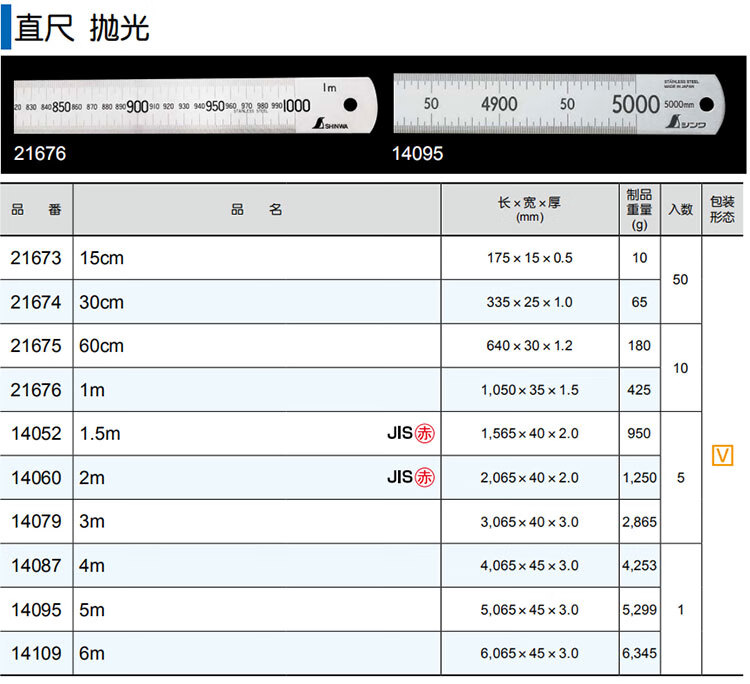
Task: Click the weight value 4,253
Action: [x=640, y=566]
